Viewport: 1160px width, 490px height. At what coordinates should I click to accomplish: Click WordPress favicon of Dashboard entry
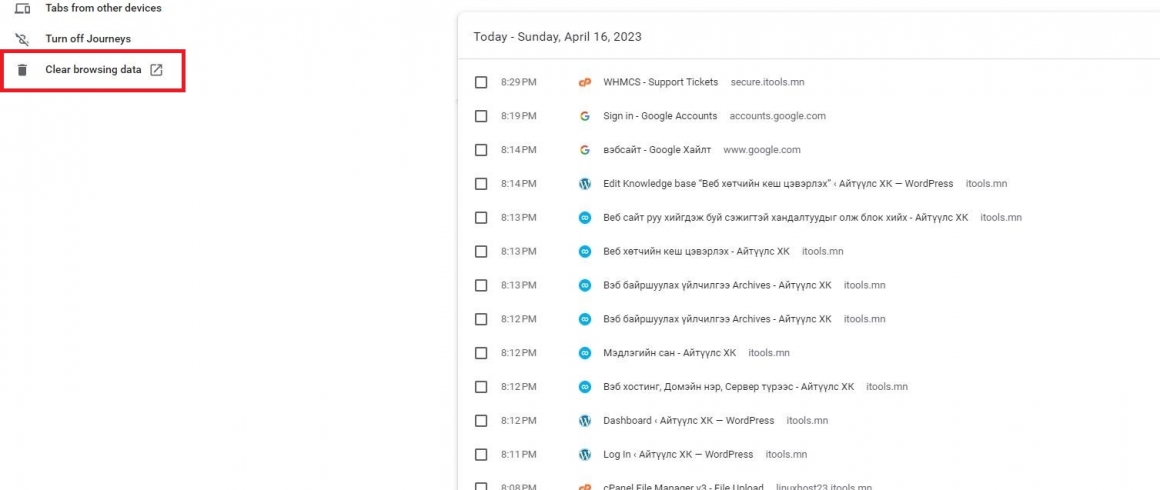tap(584, 420)
